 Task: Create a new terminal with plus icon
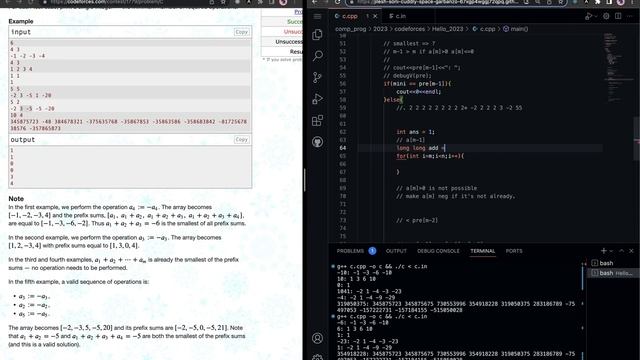click(x=604, y=251)
